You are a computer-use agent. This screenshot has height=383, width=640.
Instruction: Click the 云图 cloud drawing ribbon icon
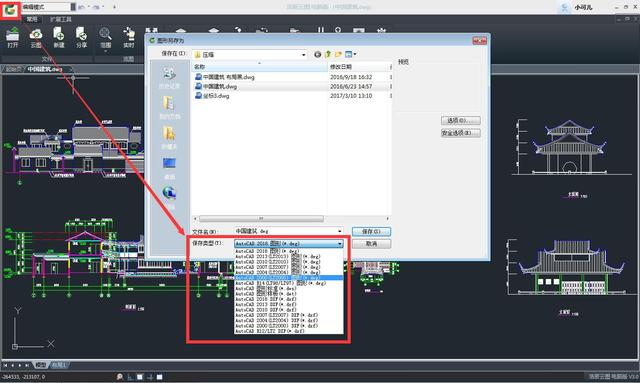[36, 38]
